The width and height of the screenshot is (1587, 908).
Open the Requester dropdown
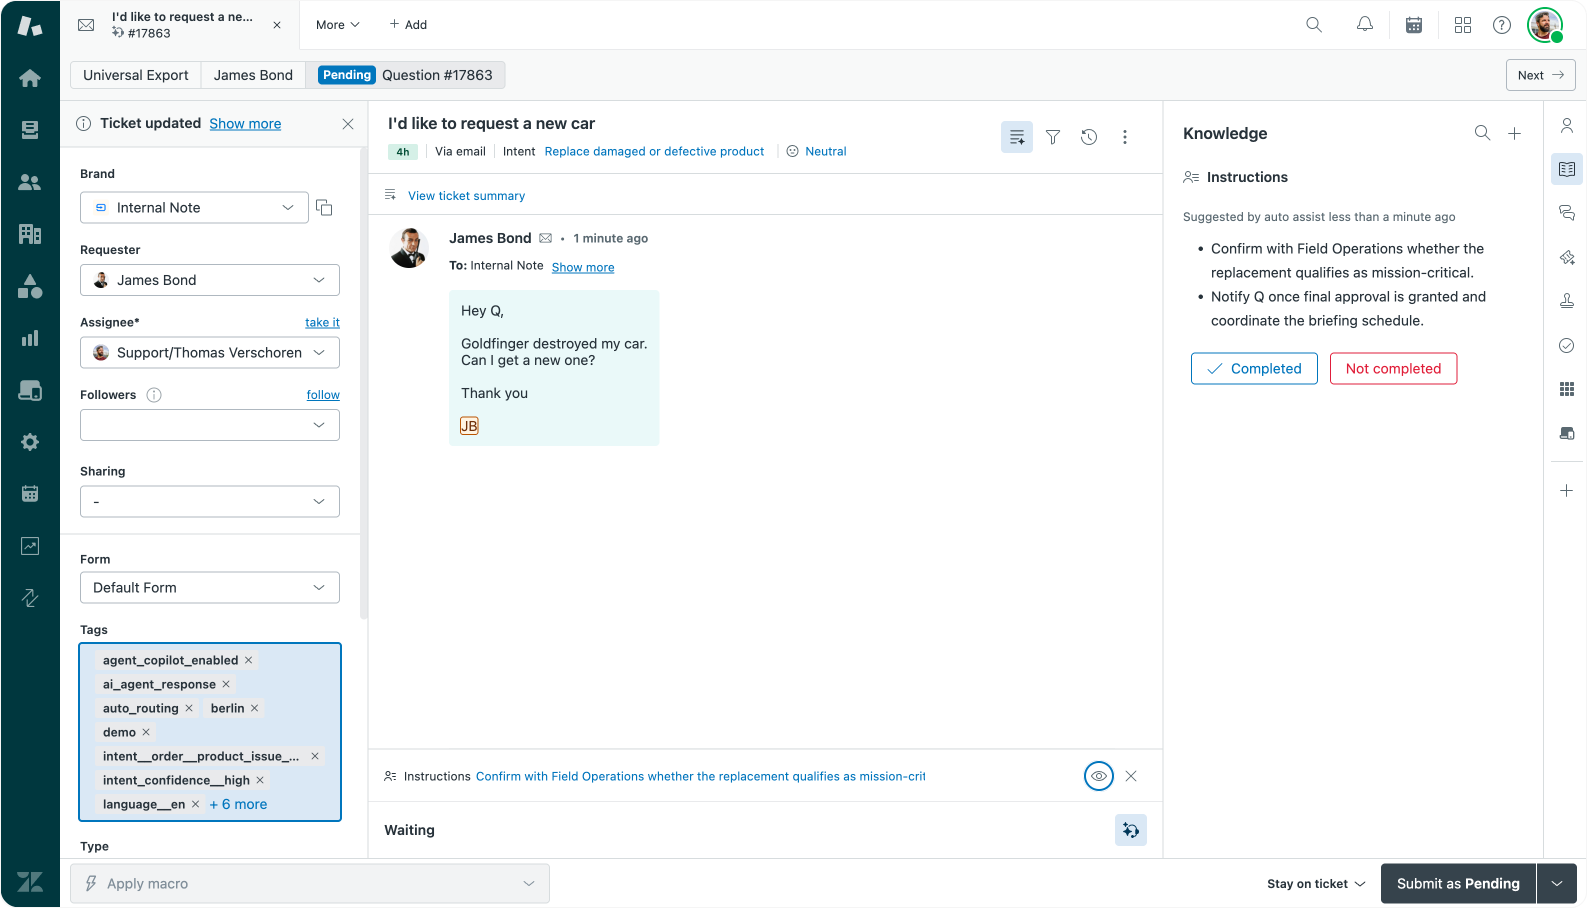(210, 280)
